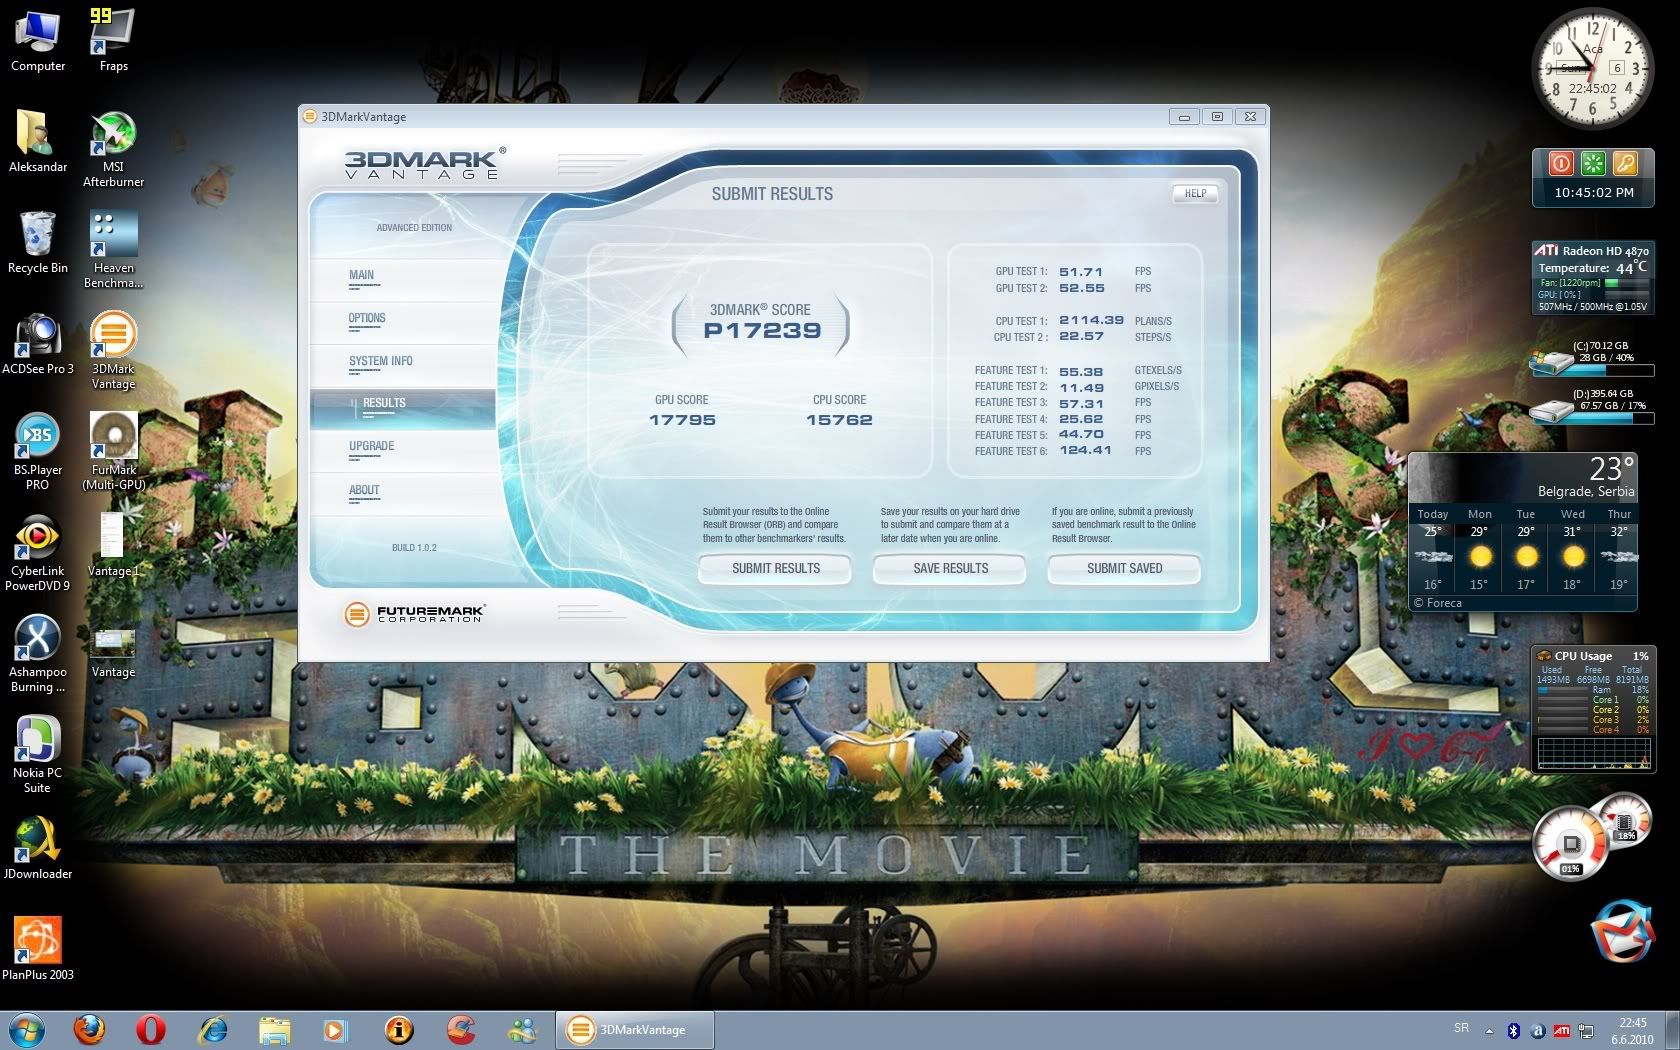Click the Bluetooth tray icon

[1513, 1030]
